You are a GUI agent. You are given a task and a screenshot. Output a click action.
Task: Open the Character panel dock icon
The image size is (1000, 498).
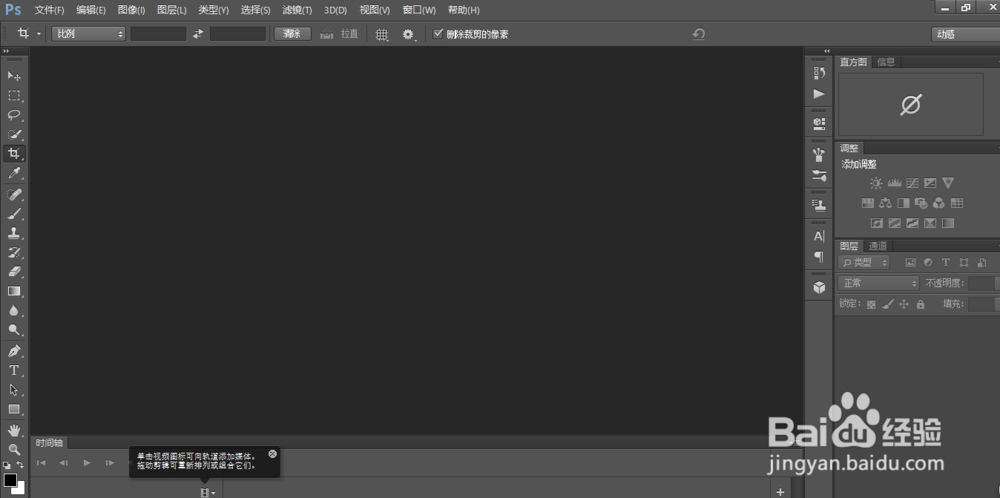point(820,236)
